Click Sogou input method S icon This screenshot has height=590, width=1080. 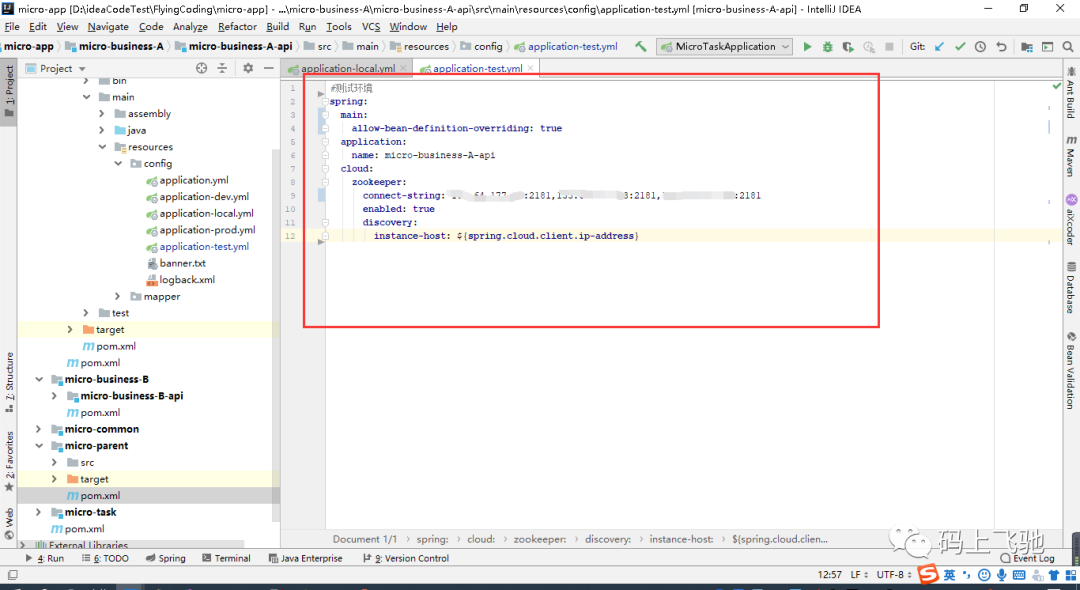(928, 574)
